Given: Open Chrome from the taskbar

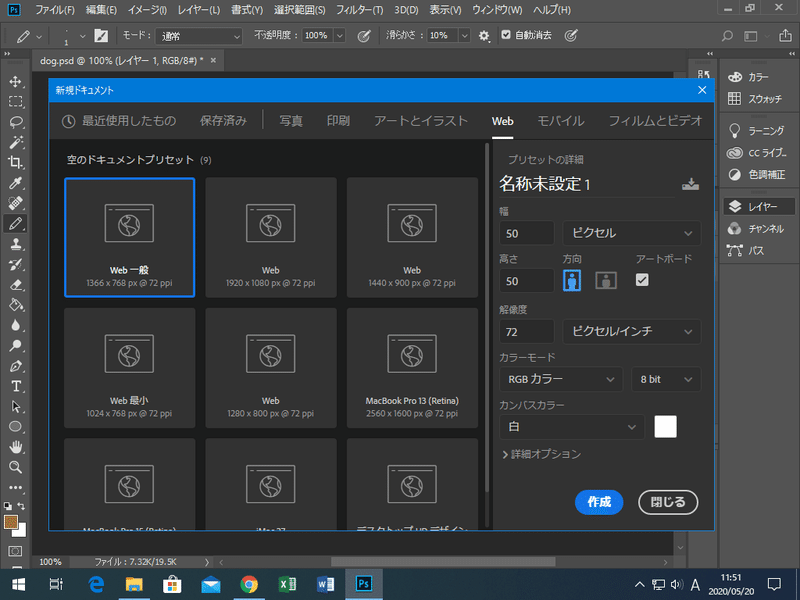Looking at the screenshot, I should point(249,584).
